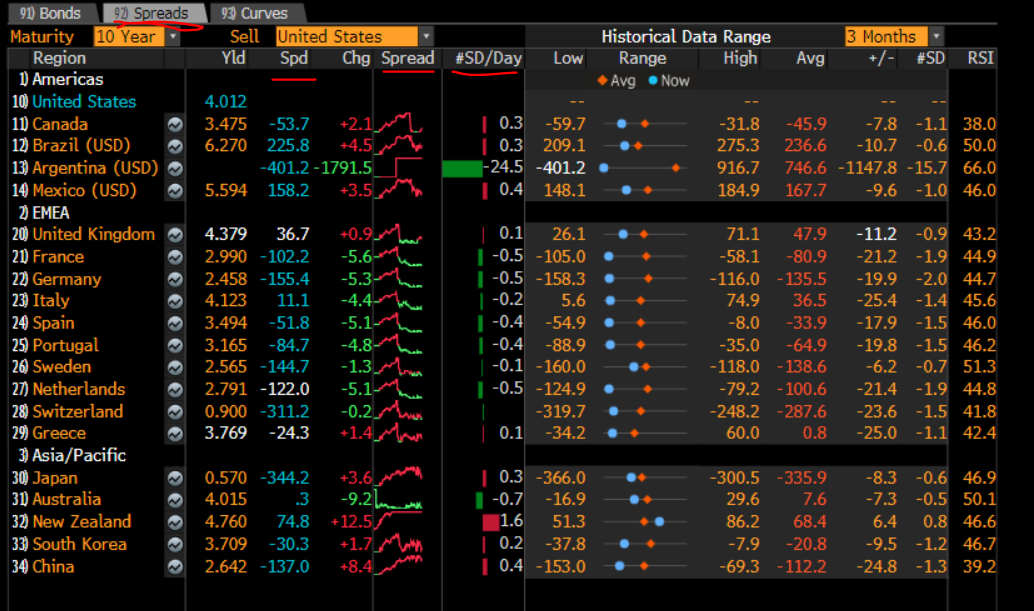1034x611 pixels.
Task: Click the Brazil spread value 225.8
Action: [288, 146]
